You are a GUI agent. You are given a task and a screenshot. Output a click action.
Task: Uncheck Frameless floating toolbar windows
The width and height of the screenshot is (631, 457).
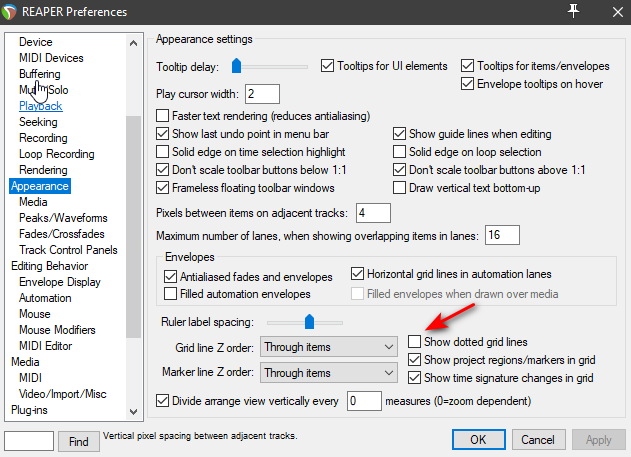pos(162,188)
